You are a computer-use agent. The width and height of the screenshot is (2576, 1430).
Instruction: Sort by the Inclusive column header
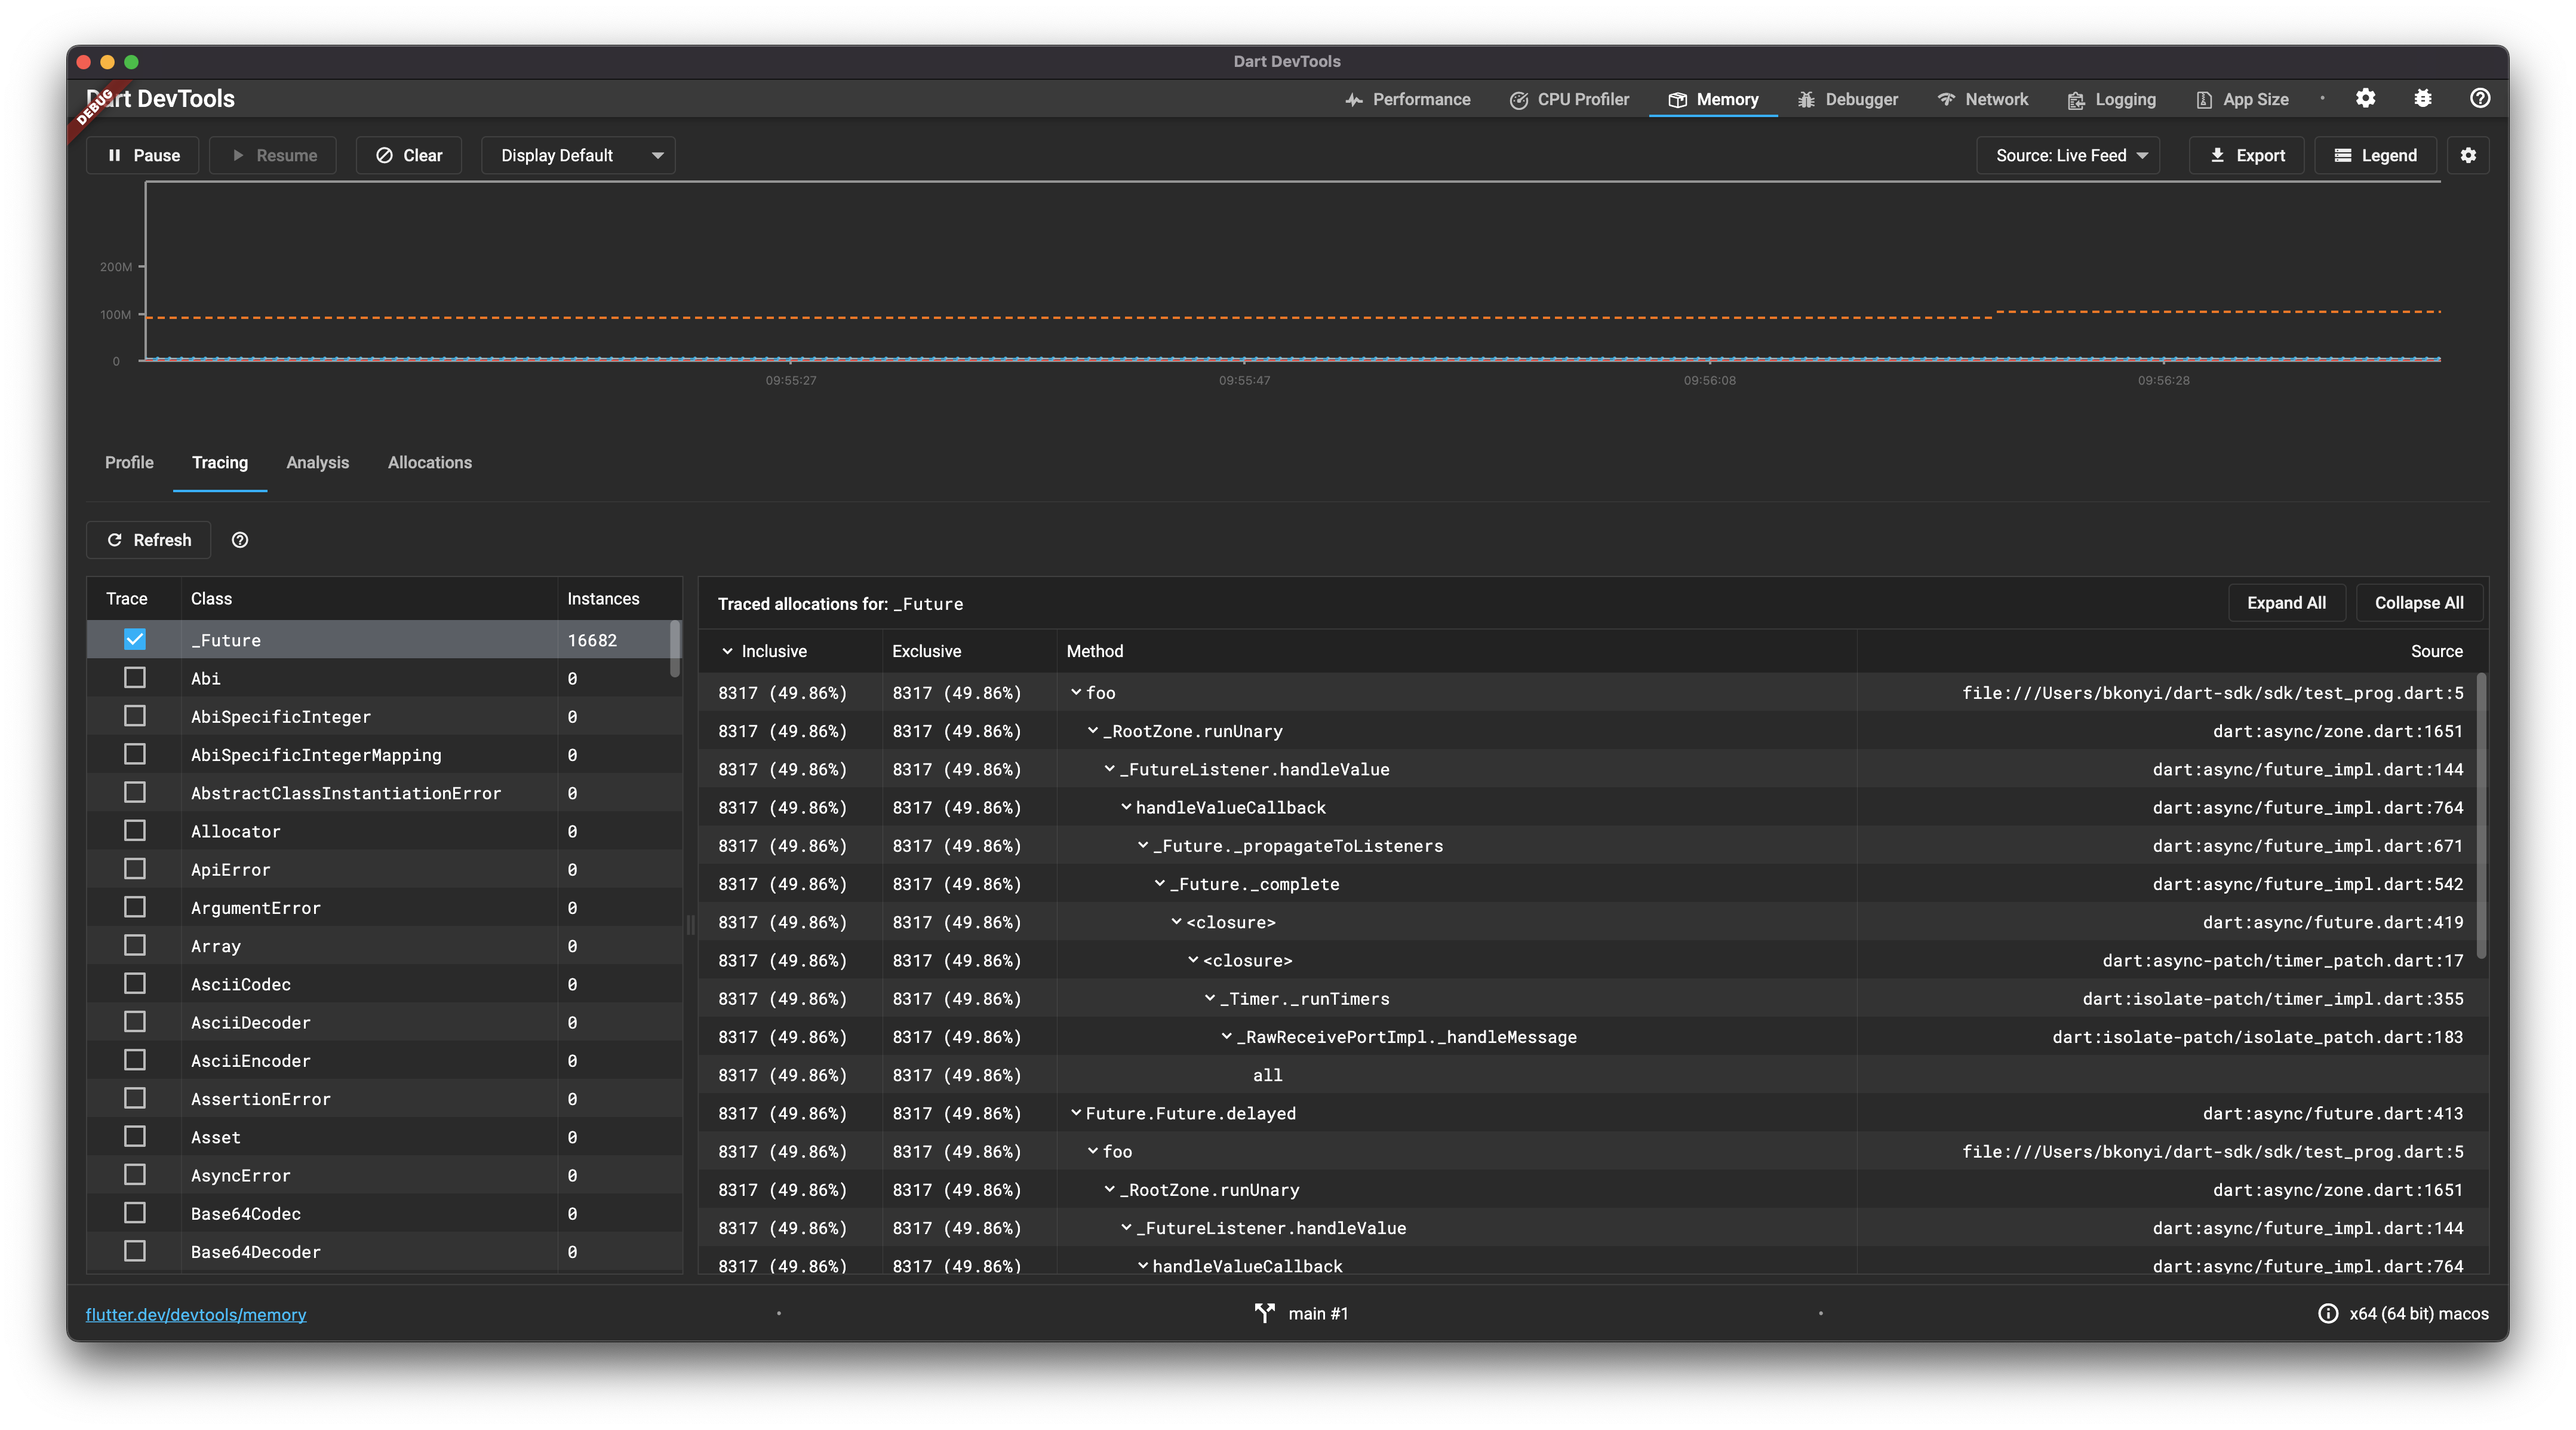pos(773,651)
